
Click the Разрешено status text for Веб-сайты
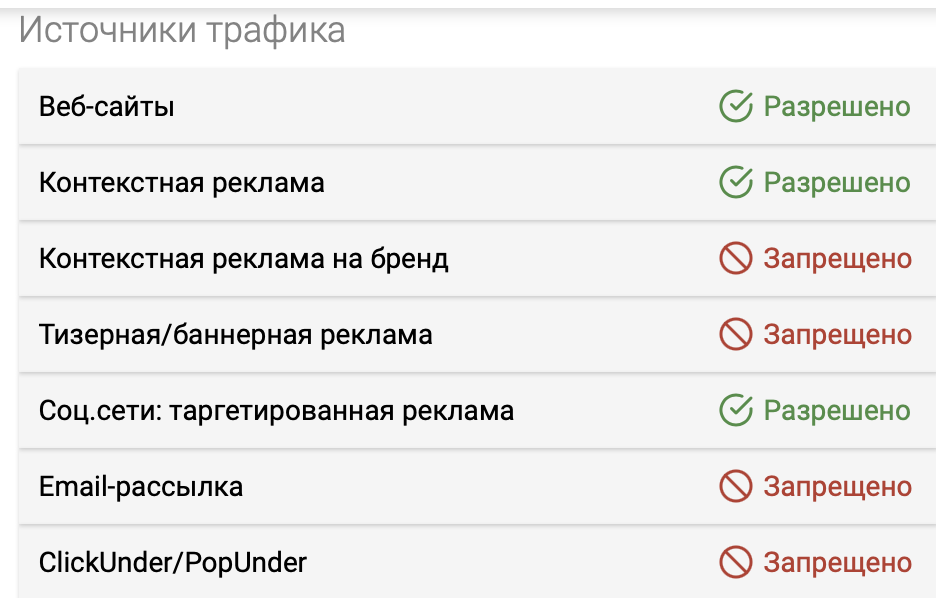click(x=837, y=107)
